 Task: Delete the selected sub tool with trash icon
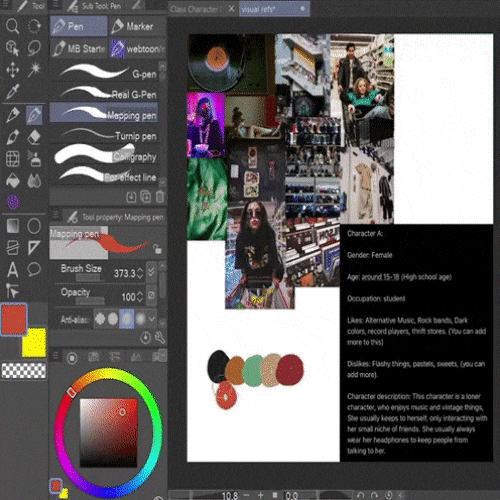tap(160, 197)
